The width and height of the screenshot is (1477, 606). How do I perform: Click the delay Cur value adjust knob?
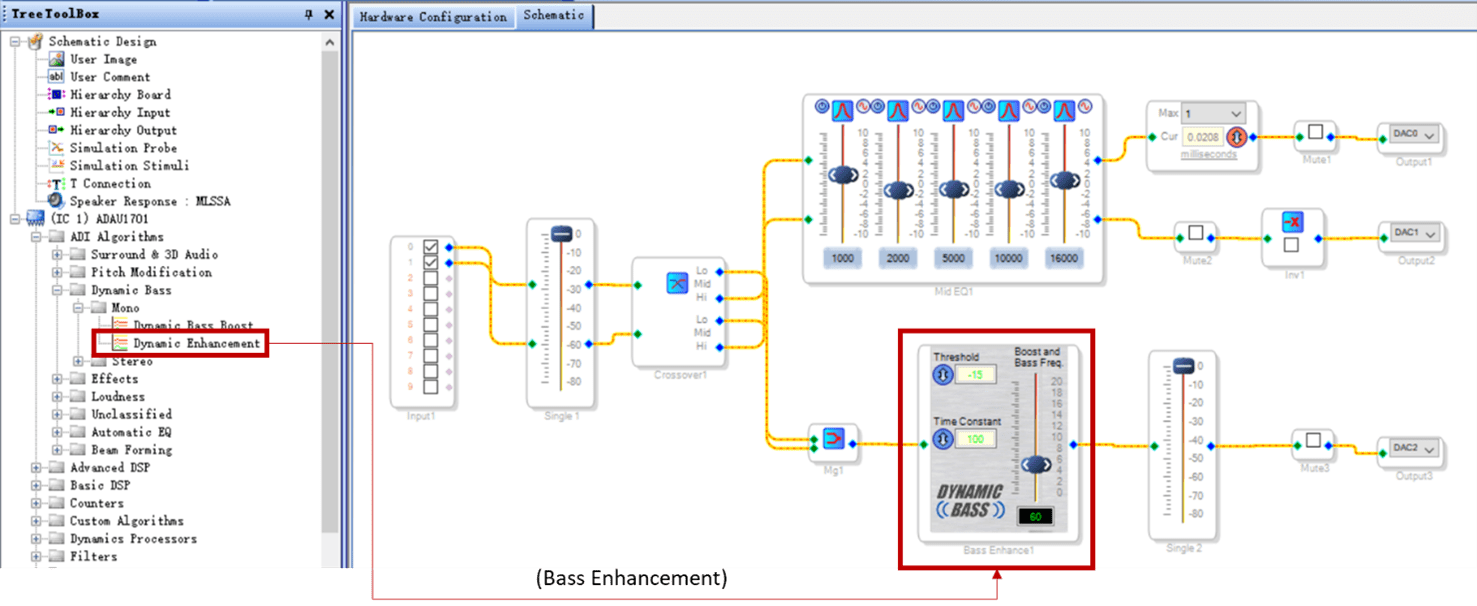pos(1237,136)
